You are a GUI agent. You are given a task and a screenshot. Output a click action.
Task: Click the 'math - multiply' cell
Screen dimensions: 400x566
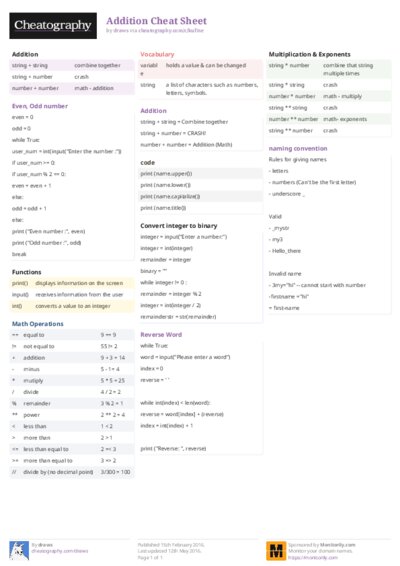pos(342,96)
